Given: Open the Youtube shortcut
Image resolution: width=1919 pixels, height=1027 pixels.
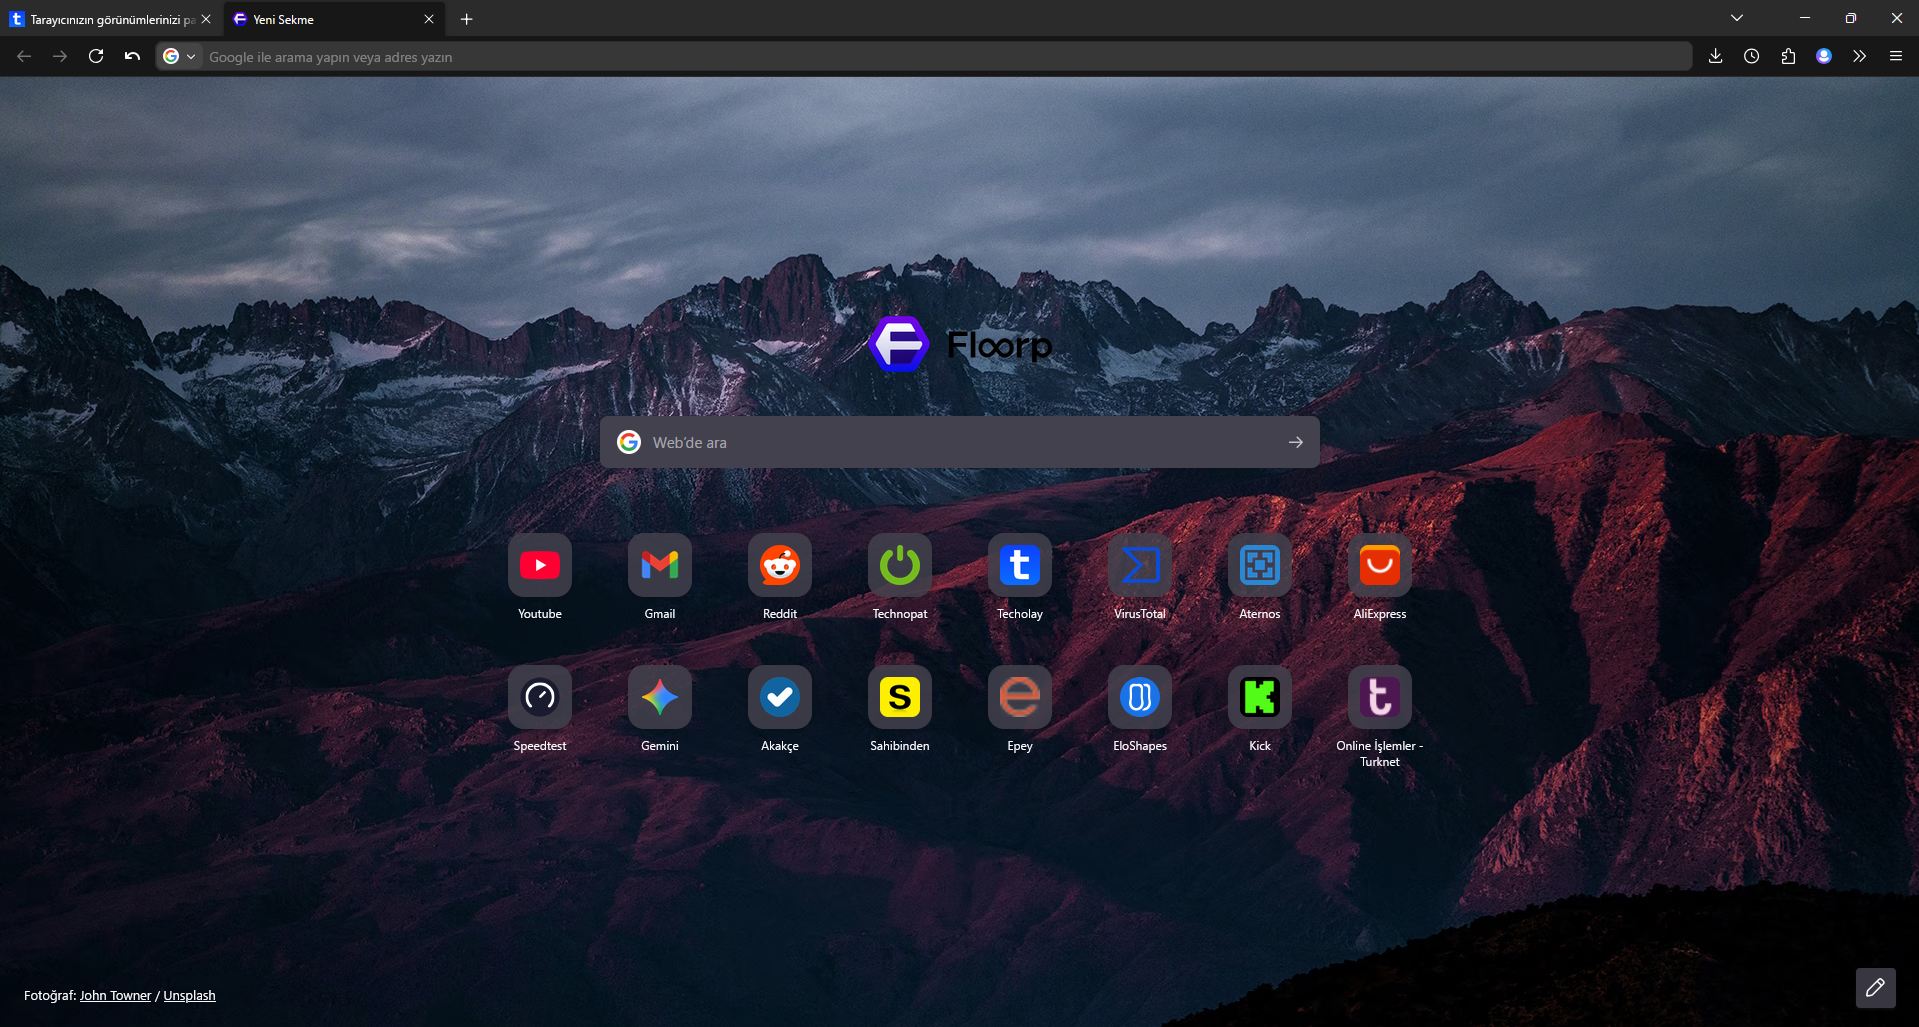Looking at the screenshot, I should (540, 565).
